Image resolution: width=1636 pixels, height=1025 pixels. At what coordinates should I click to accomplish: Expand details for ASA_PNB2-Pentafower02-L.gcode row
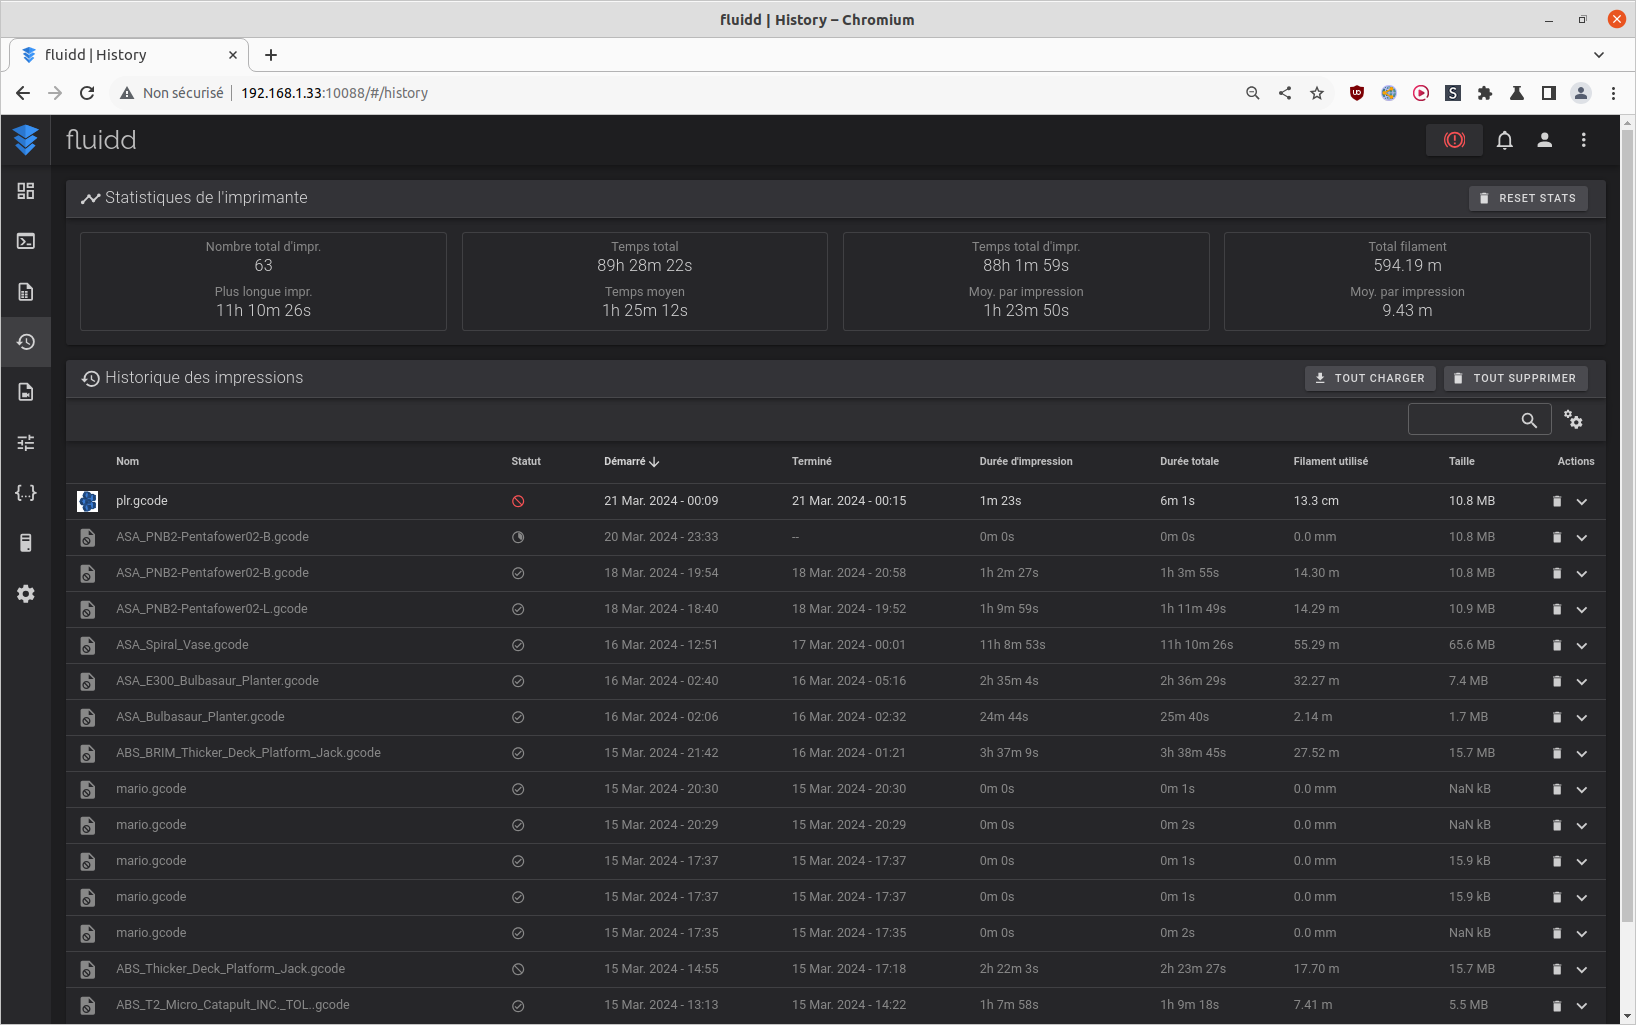1582,610
